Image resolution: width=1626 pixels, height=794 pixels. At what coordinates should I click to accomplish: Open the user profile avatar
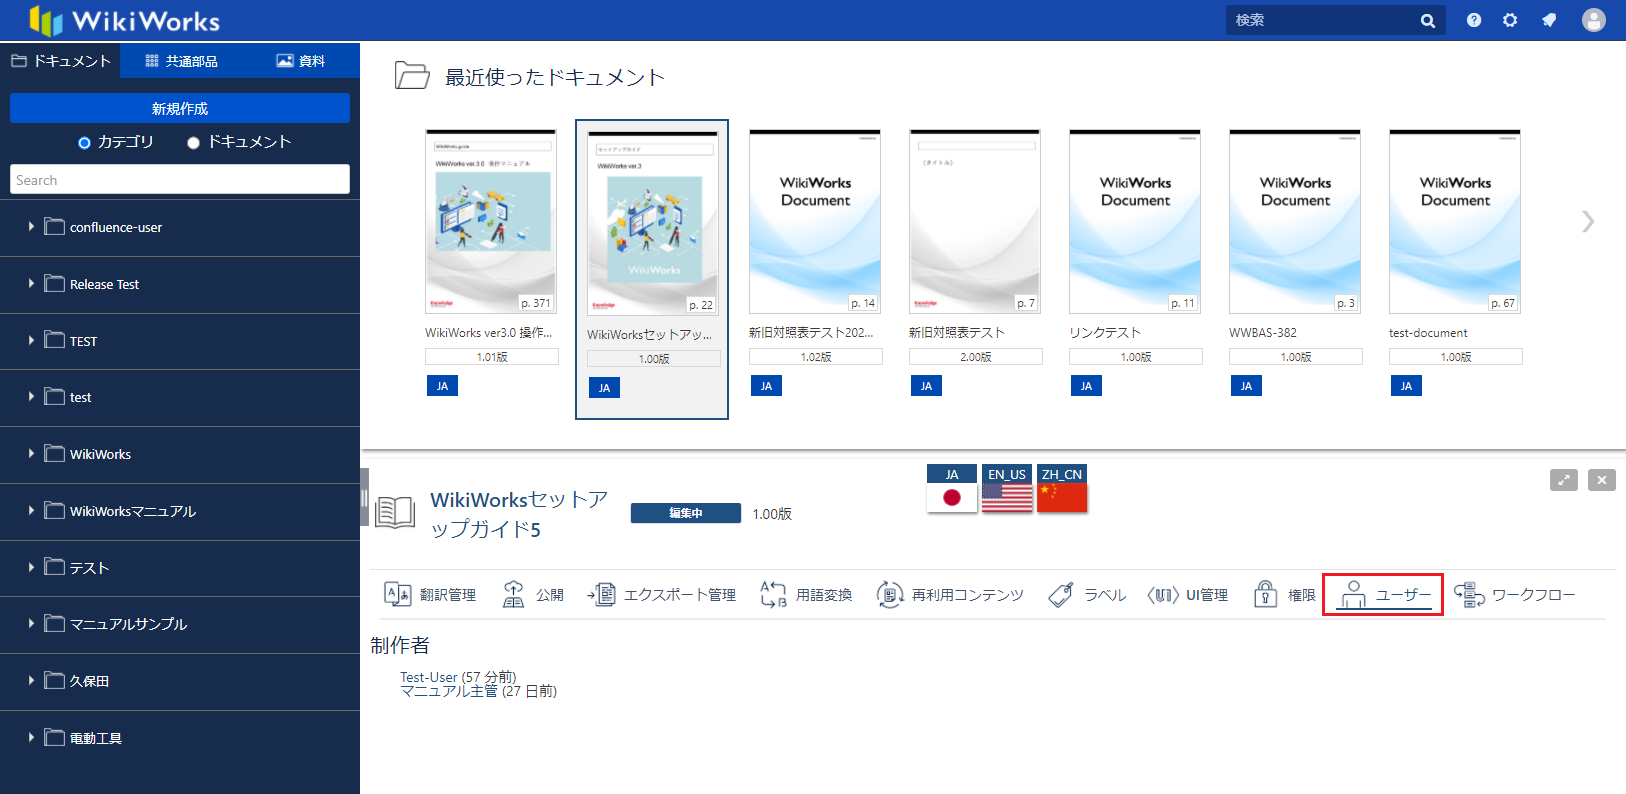click(x=1594, y=20)
